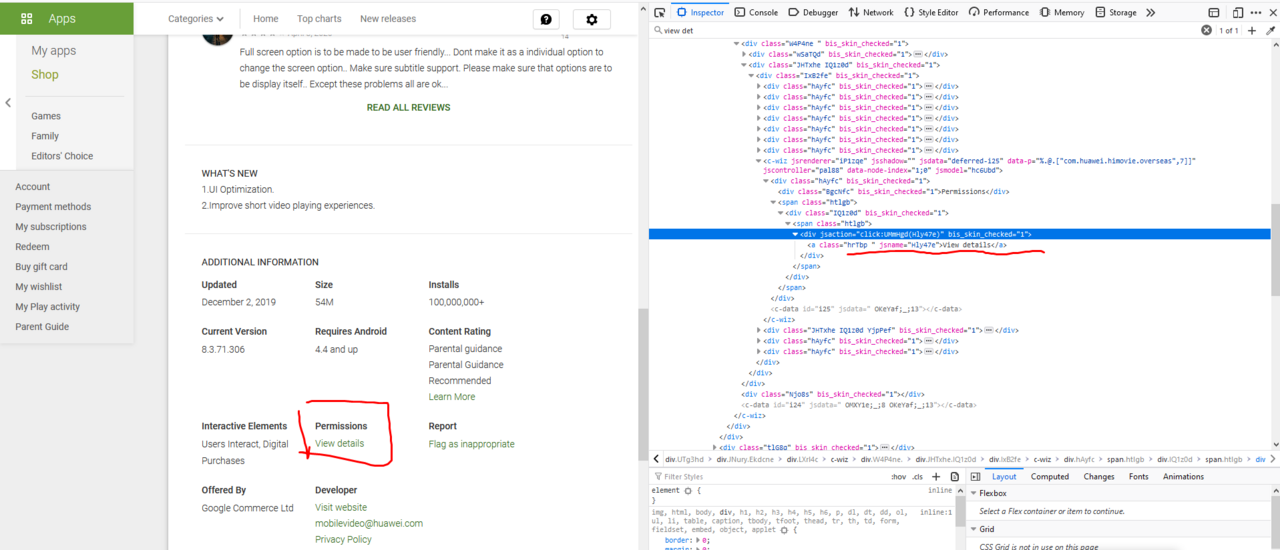Click the mobilevideo@huawei.com email link

(369, 523)
